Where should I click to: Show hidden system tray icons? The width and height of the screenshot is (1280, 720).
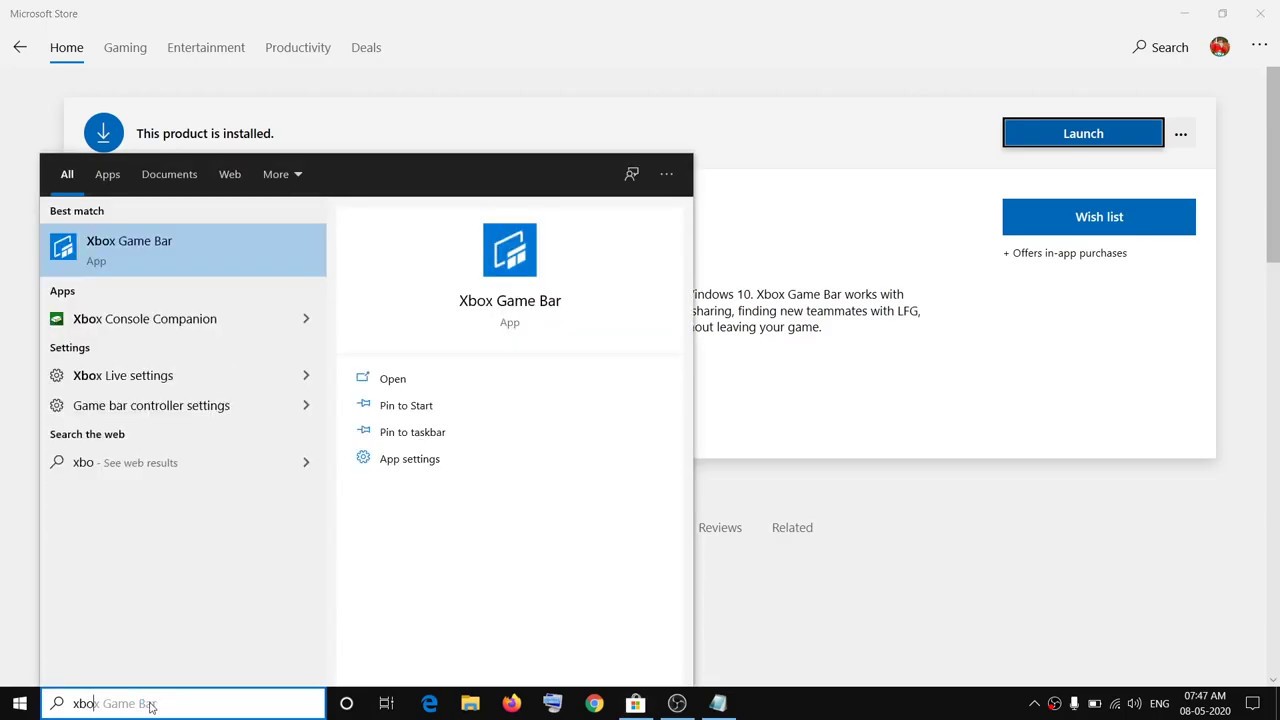coord(1034,704)
